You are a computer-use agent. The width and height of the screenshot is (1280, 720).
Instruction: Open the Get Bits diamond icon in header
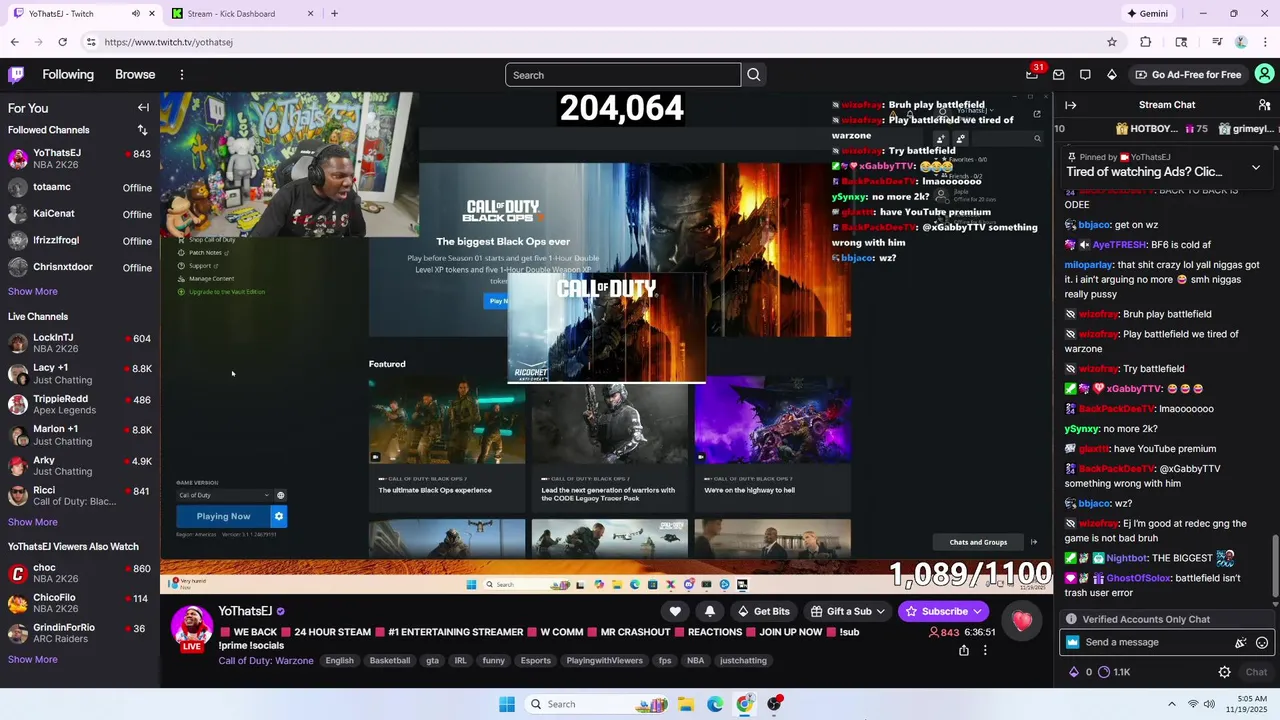click(1111, 75)
